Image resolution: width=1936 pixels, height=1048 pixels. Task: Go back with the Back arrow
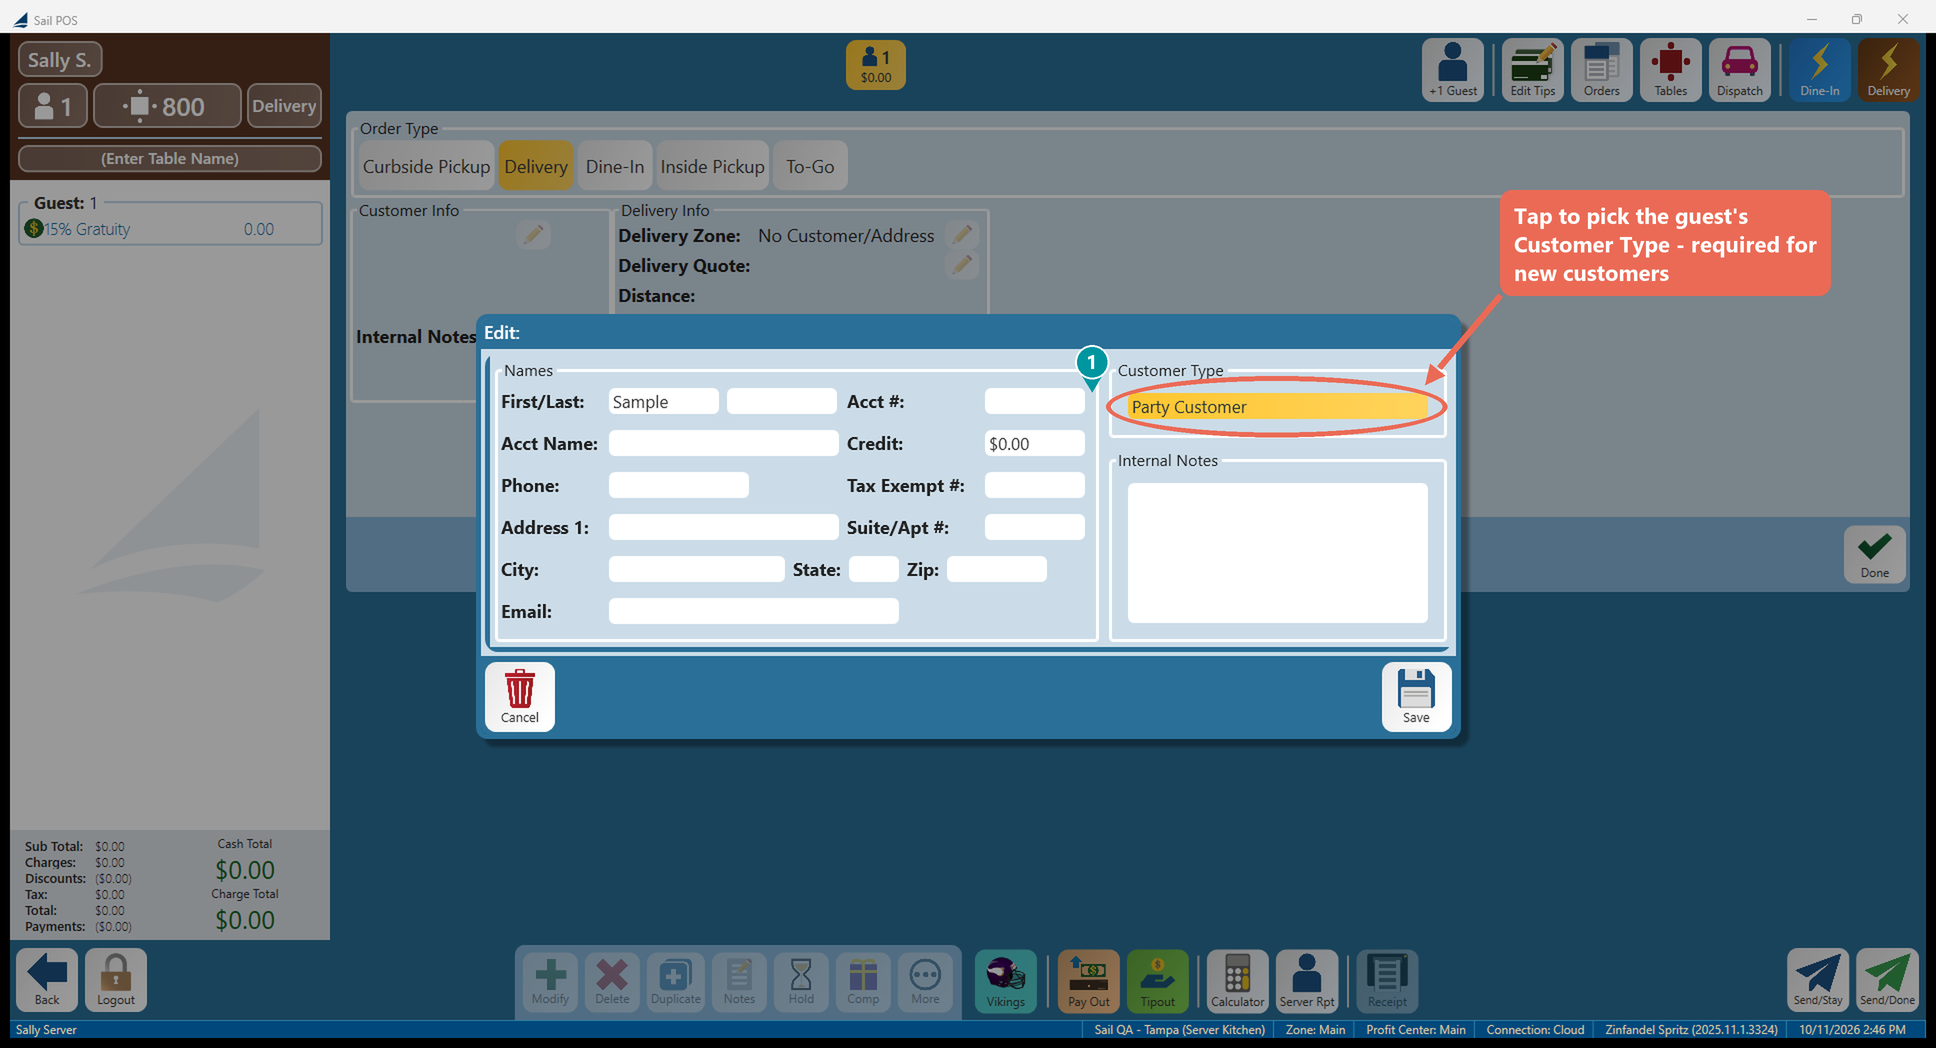[47, 979]
